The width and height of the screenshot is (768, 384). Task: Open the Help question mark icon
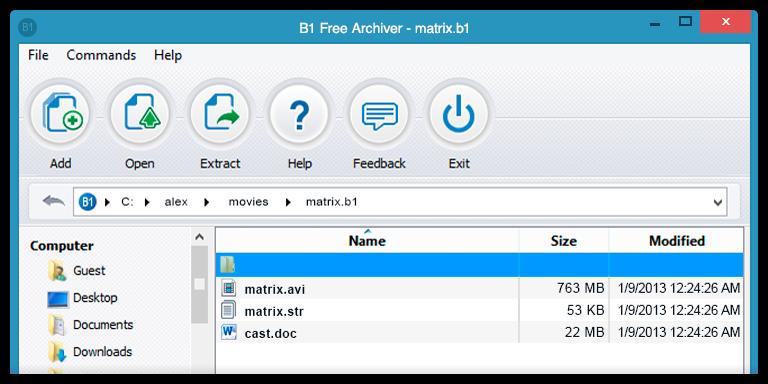tap(299, 114)
